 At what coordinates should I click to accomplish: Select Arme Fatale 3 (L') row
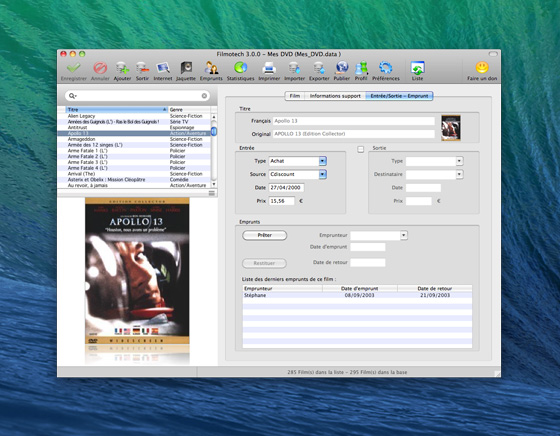point(134,162)
